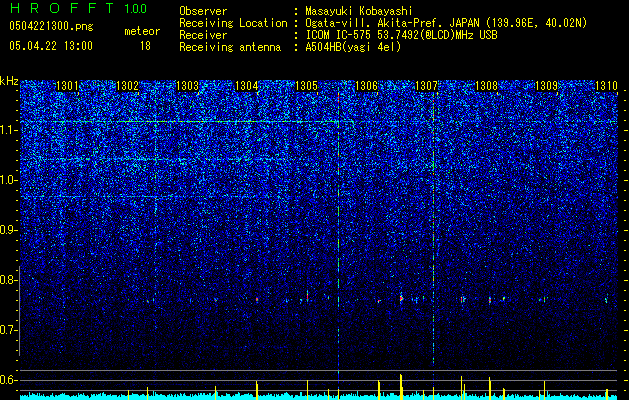Select file name 0504221300.png
This screenshot has width=629, height=400.
coord(51,26)
